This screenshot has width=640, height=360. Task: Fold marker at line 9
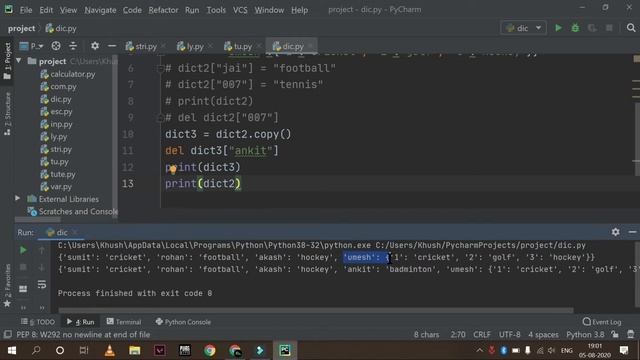[x=160, y=118]
